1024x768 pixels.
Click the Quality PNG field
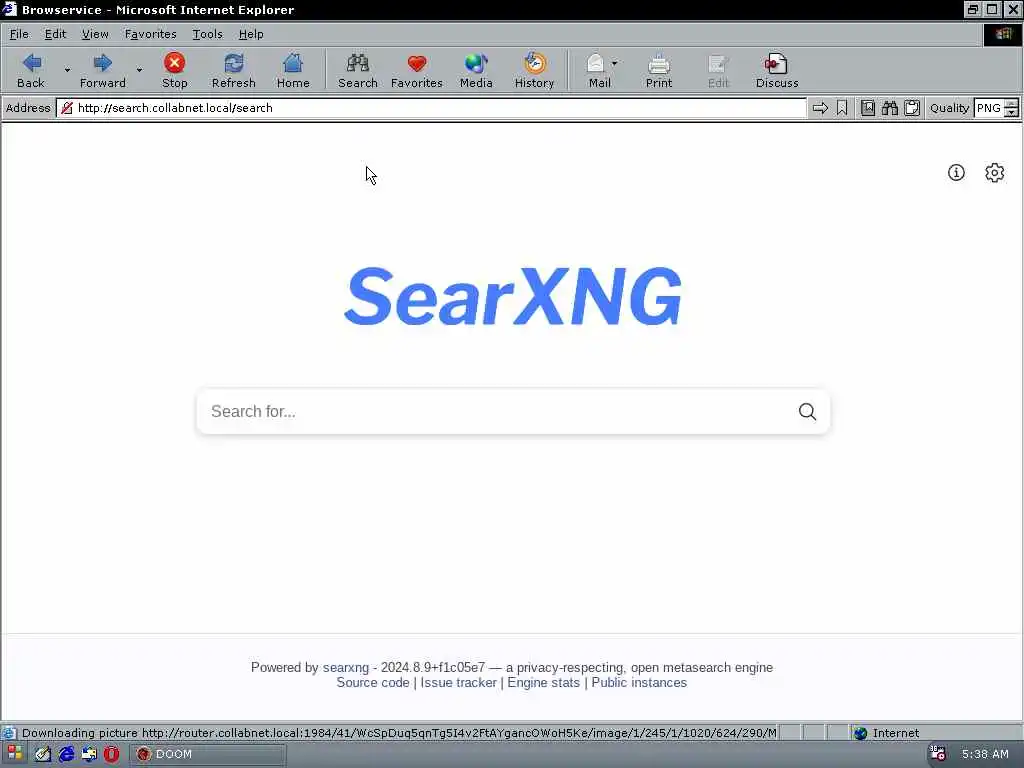(989, 108)
